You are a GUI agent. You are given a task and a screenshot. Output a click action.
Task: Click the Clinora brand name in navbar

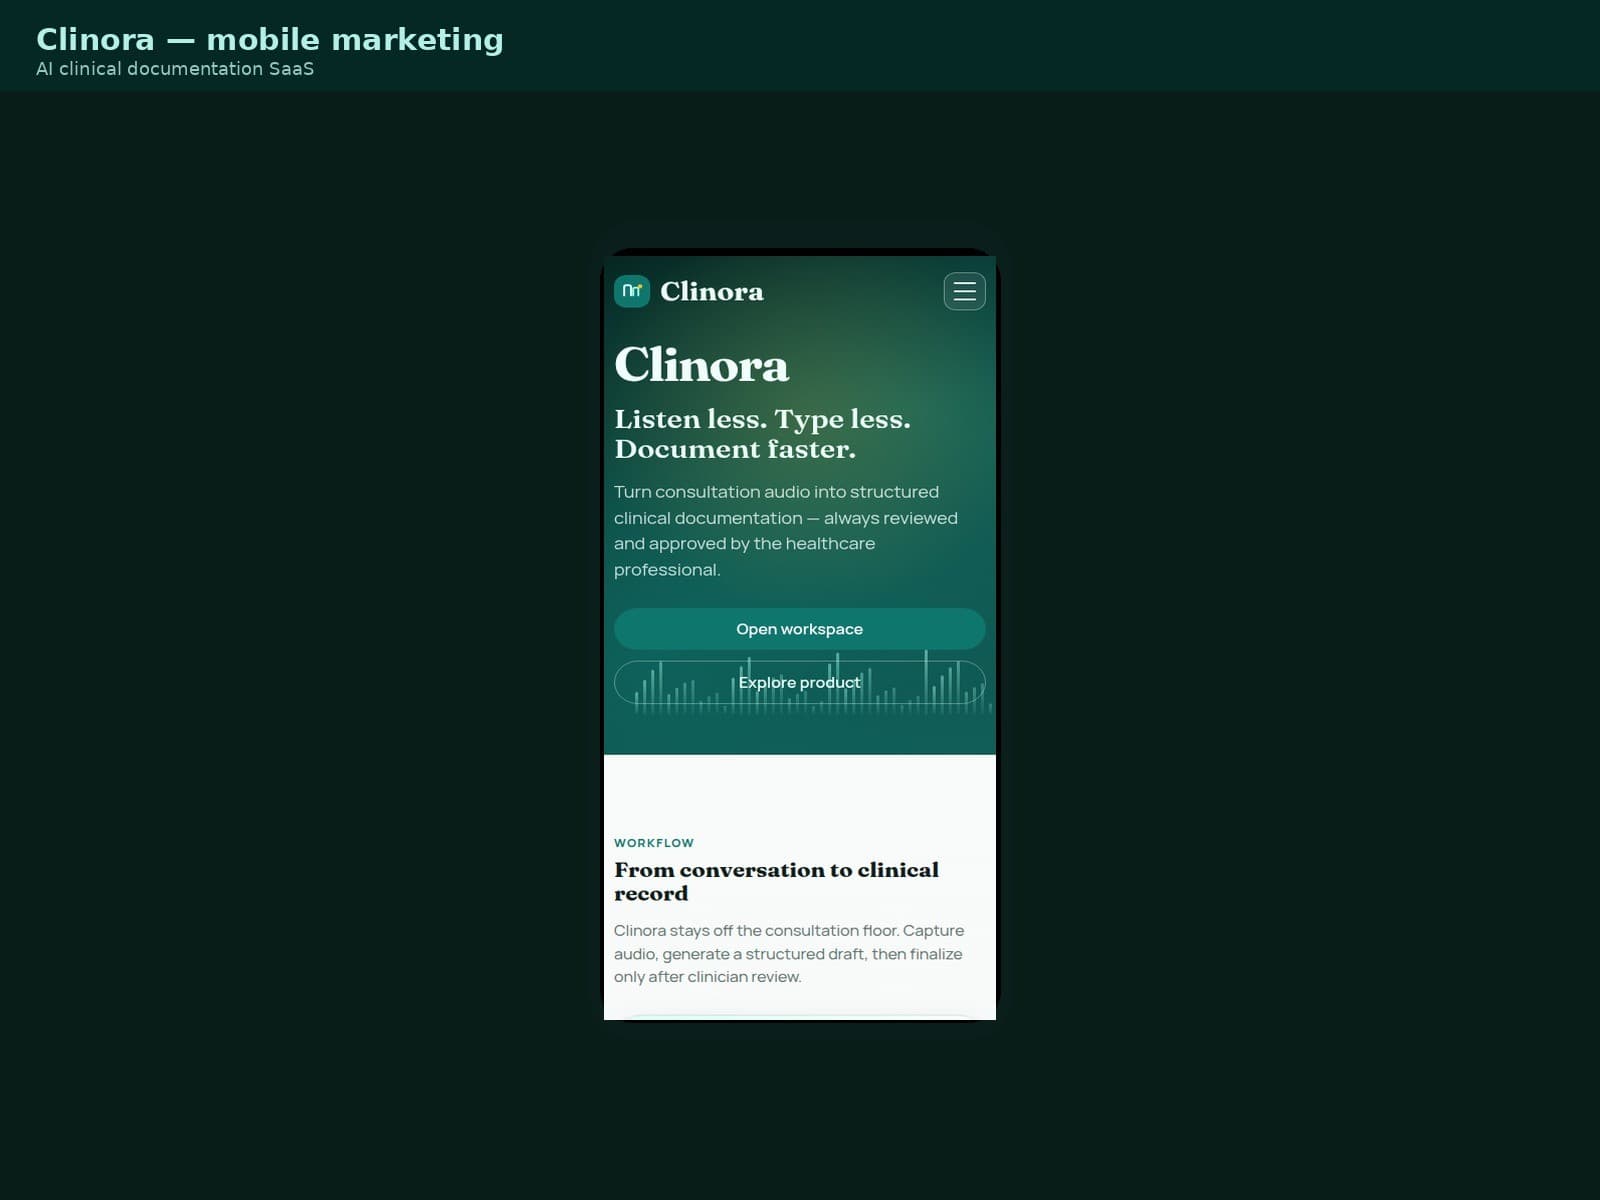[x=711, y=291]
